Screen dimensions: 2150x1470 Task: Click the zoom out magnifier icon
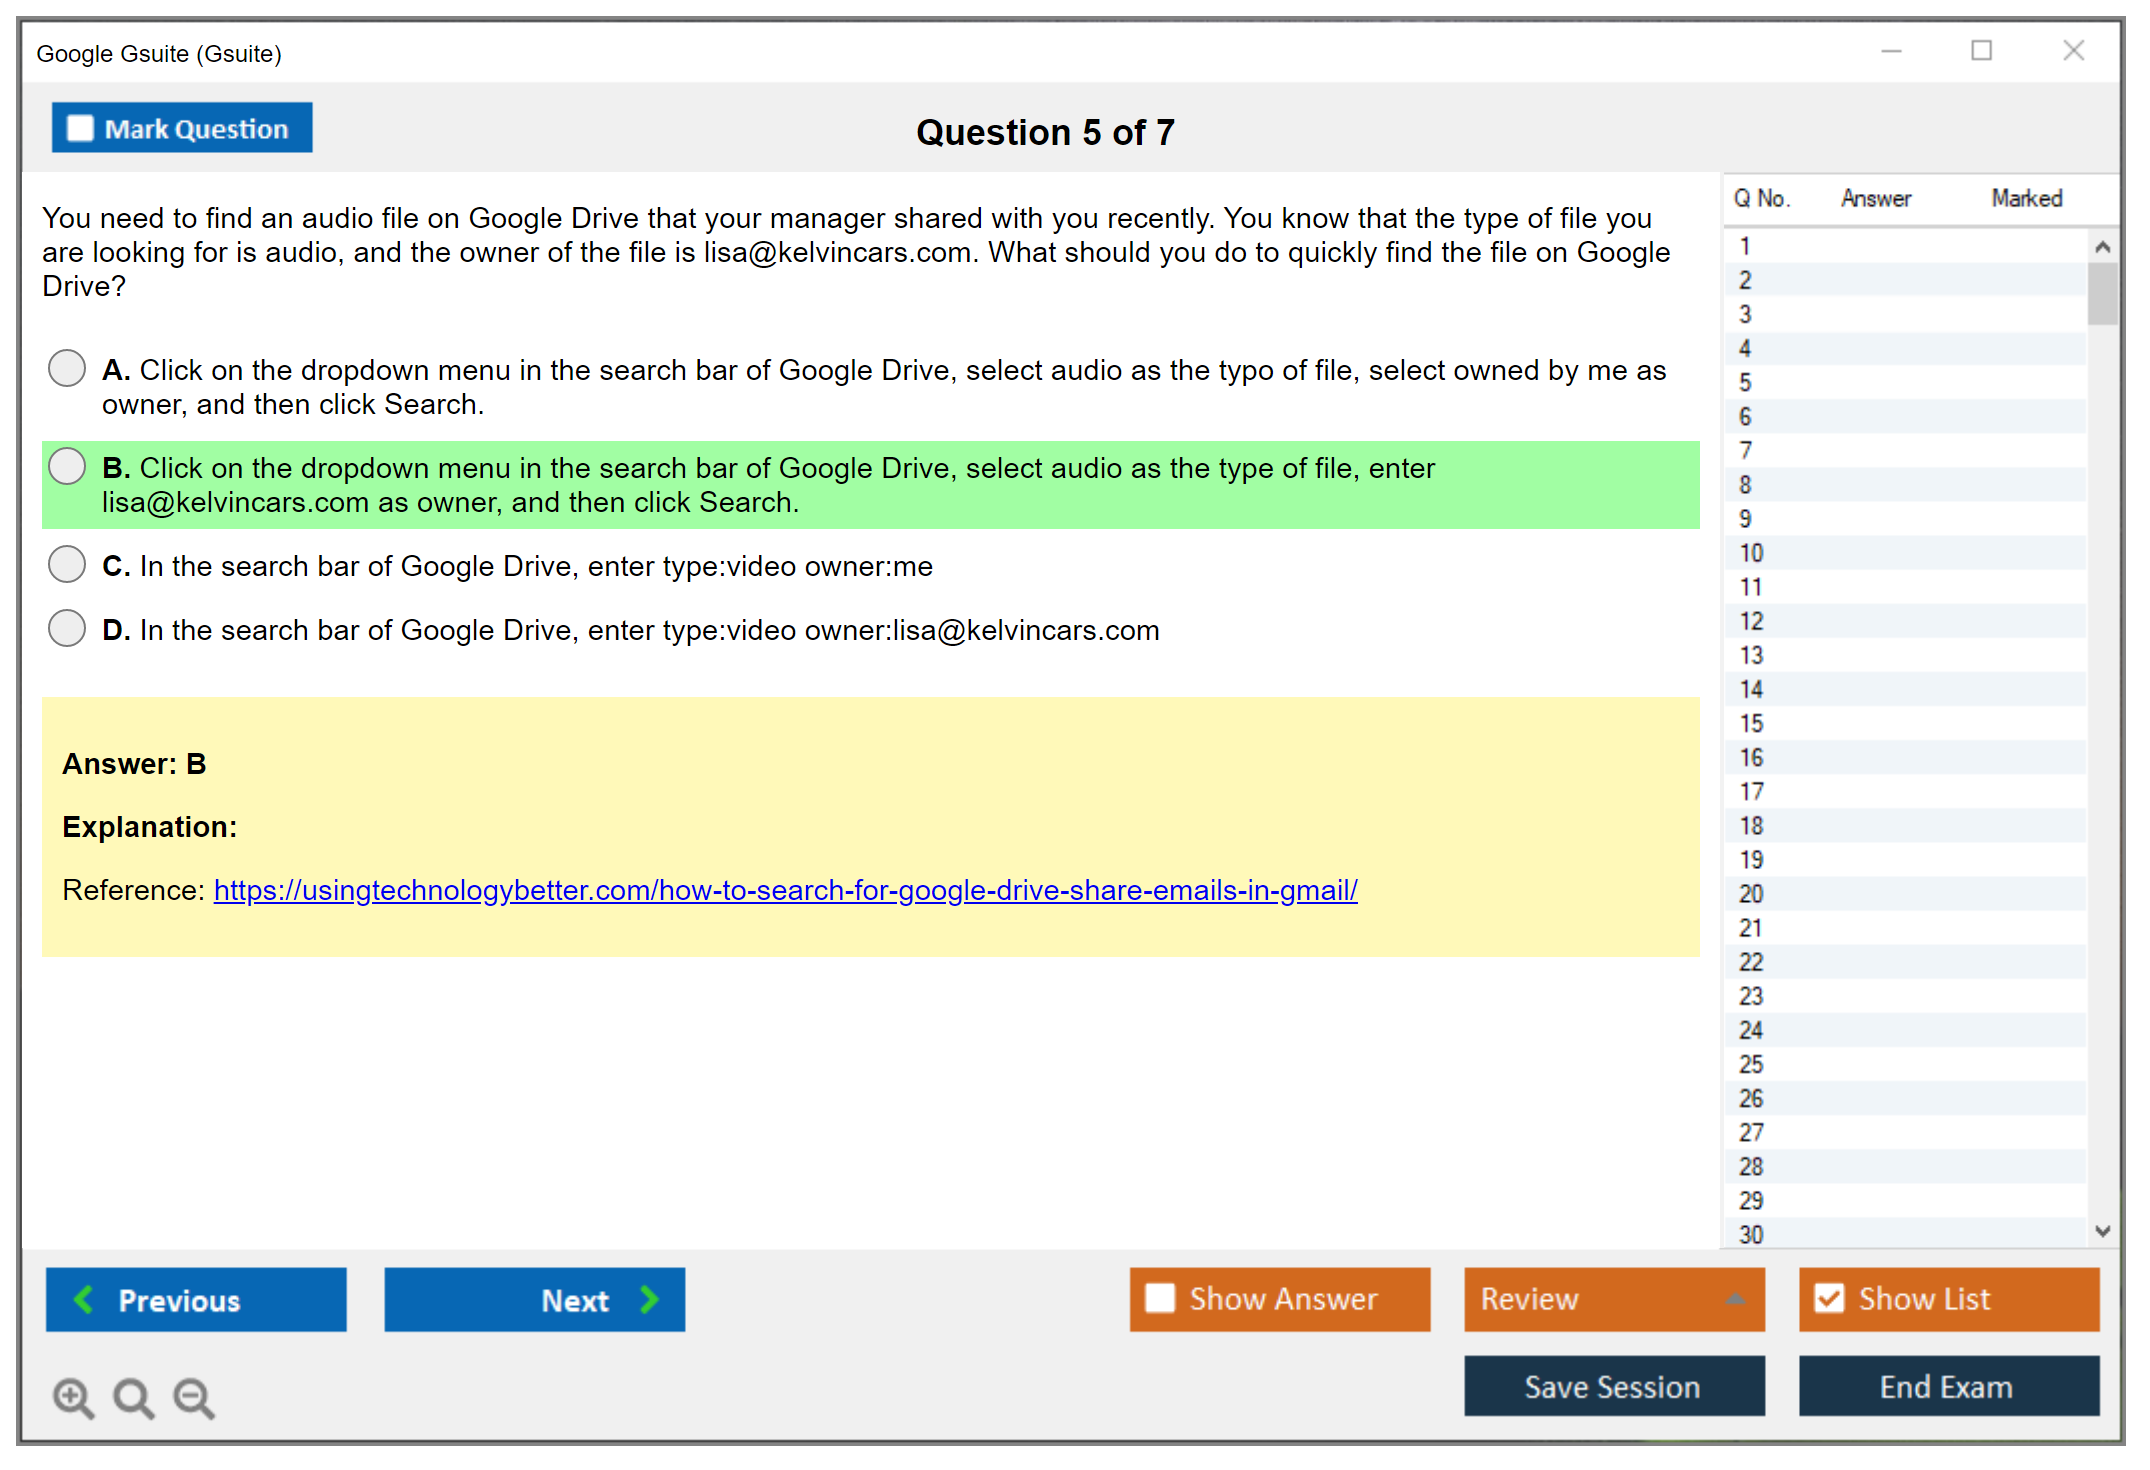coord(194,1397)
